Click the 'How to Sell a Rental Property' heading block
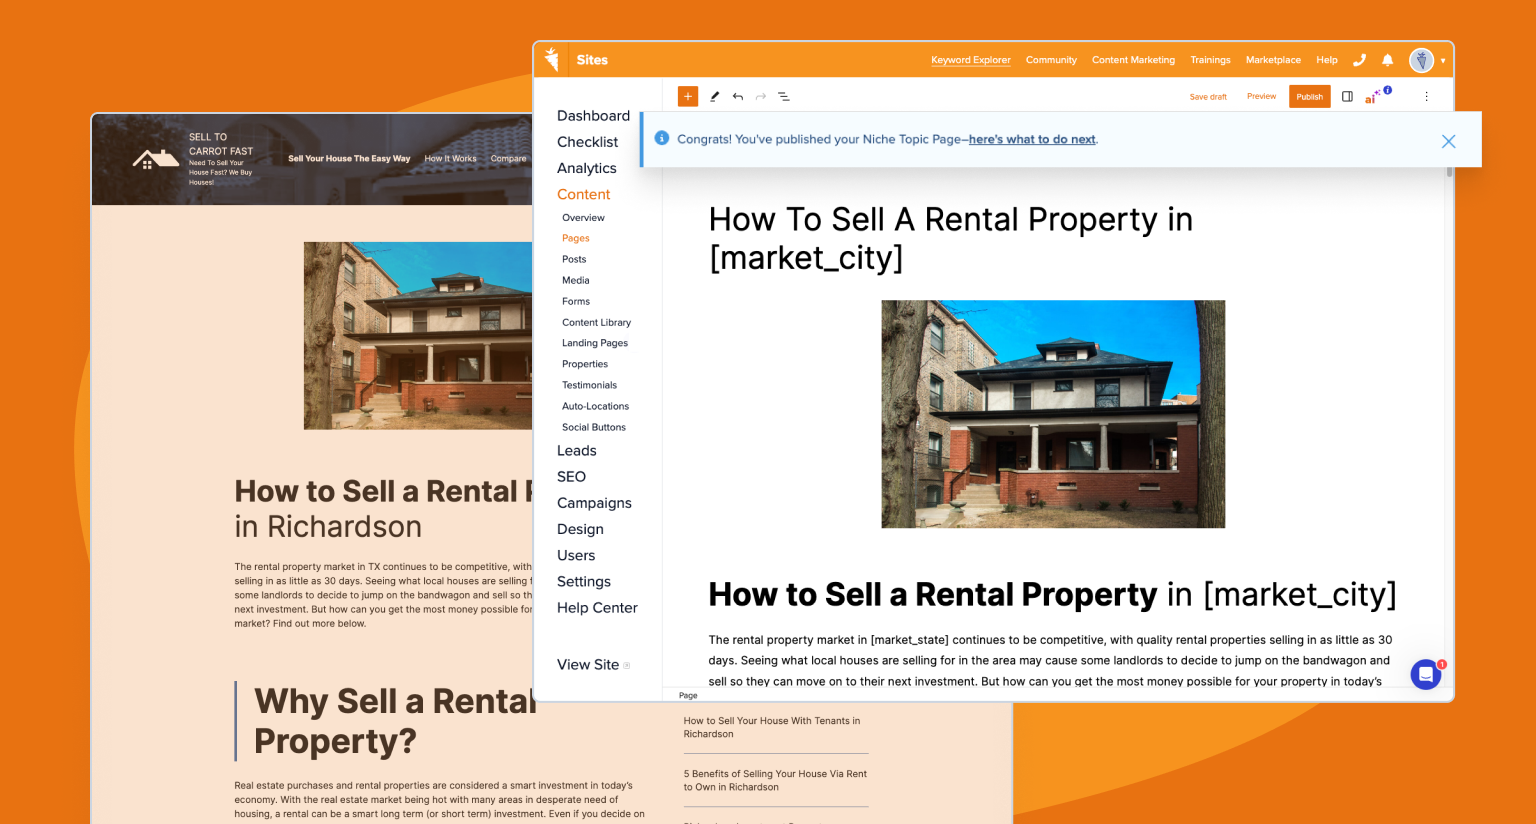Image resolution: width=1536 pixels, height=824 pixels. (1052, 594)
